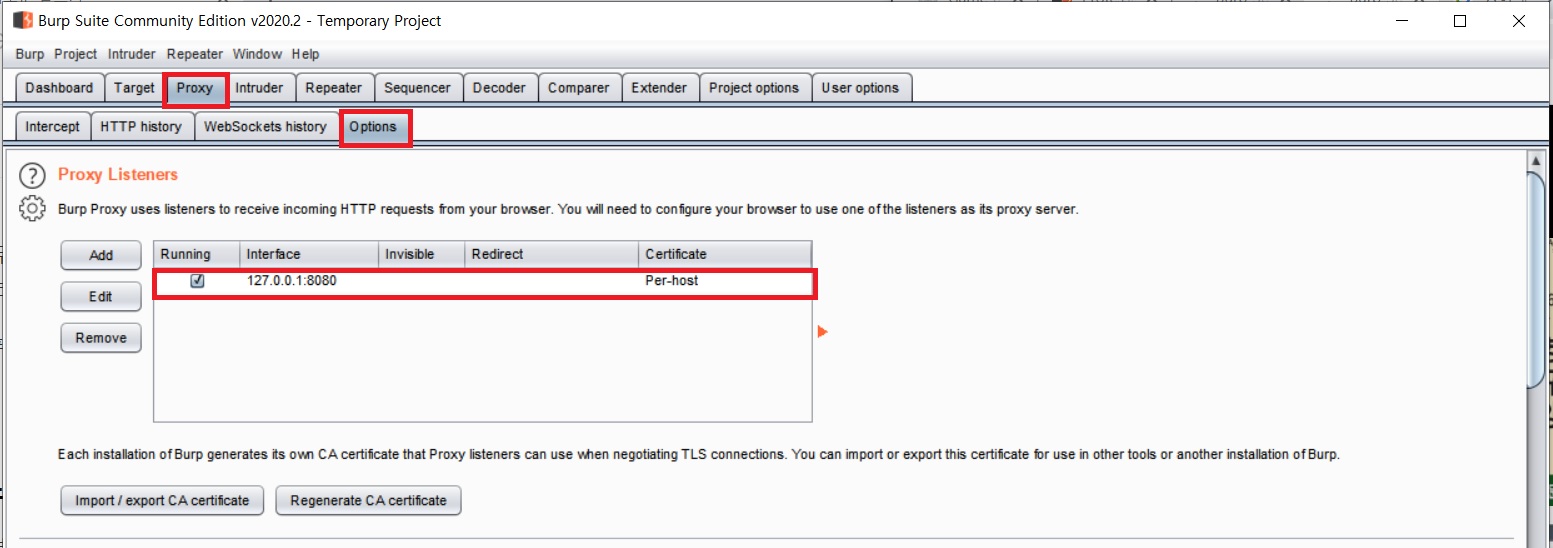Click the orange arrow beside the listeners table

(x=823, y=332)
